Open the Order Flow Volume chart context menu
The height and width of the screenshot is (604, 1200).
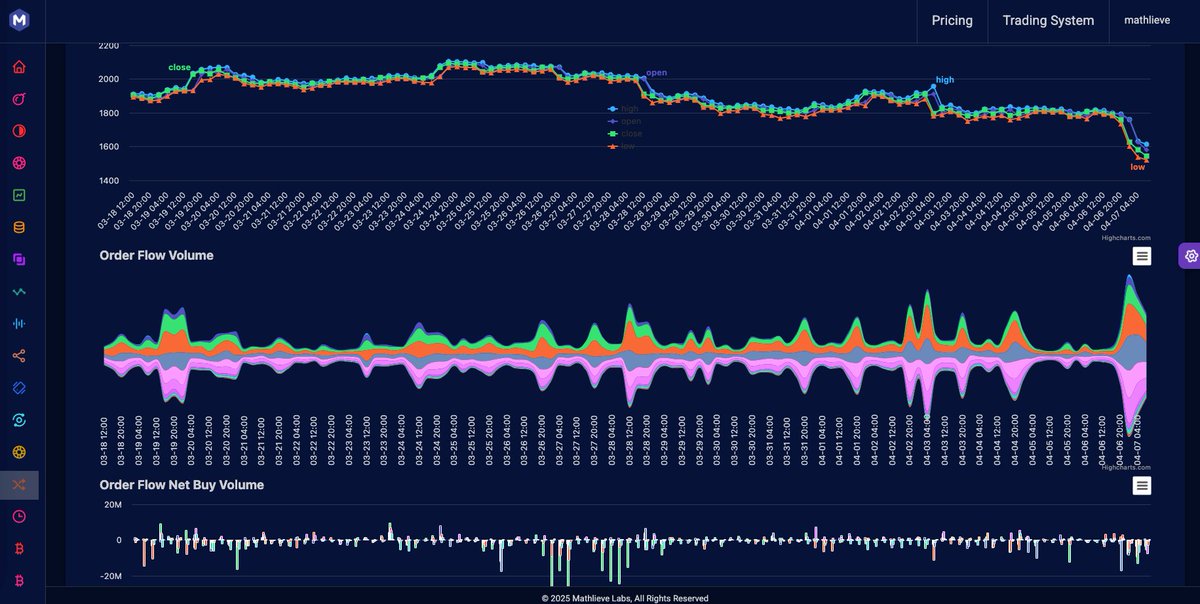tap(1140, 256)
